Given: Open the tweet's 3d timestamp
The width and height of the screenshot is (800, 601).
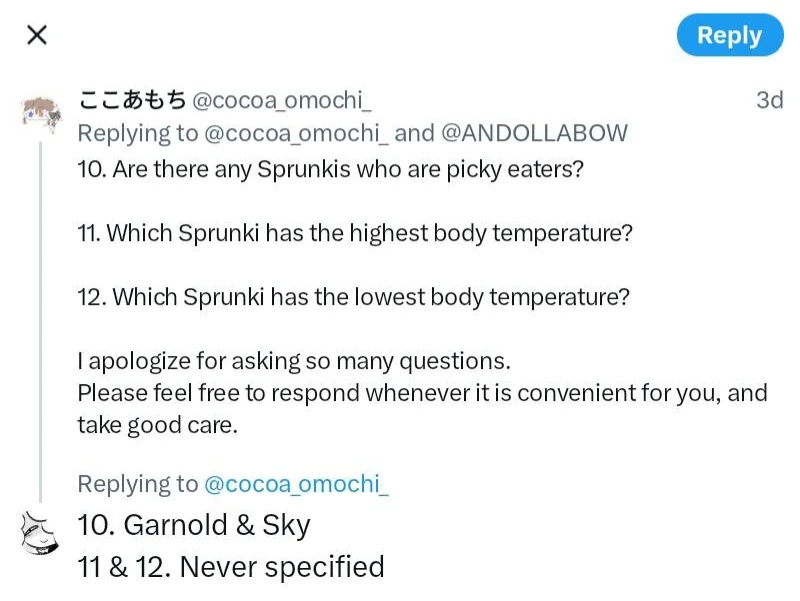Looking at the screenshot, I should 769,101.
